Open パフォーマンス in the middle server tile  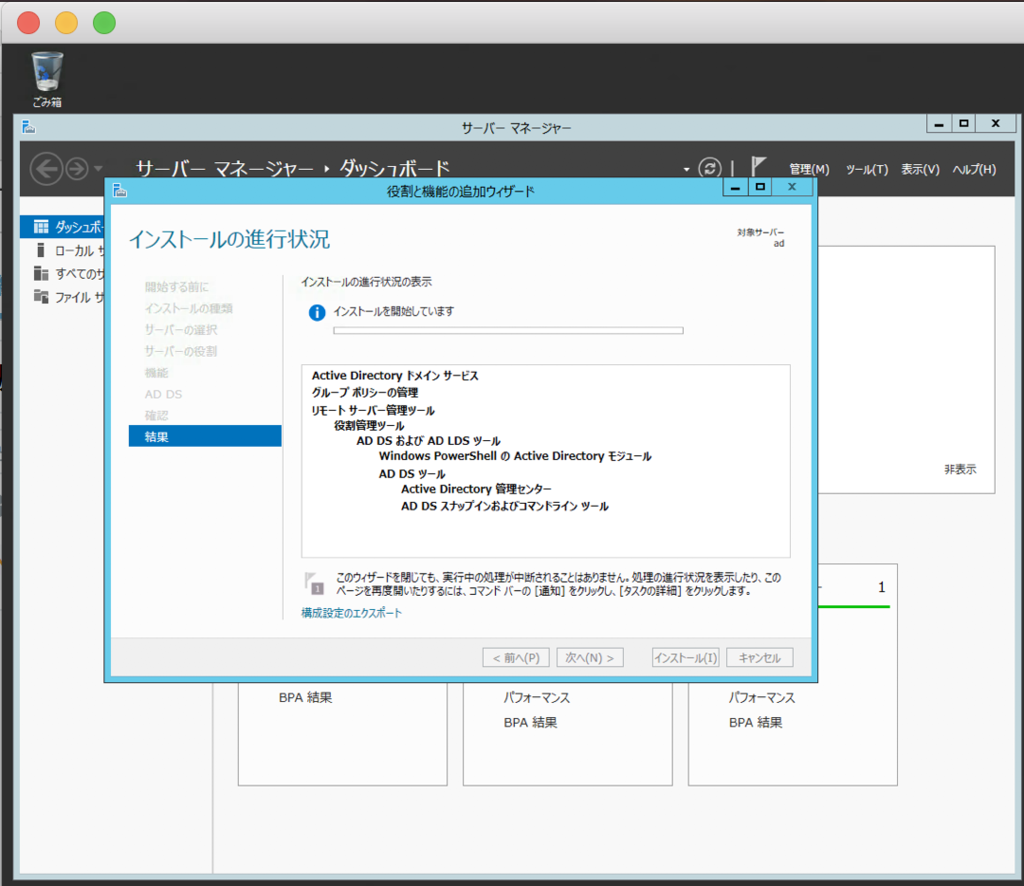click(x=537, y=697)
